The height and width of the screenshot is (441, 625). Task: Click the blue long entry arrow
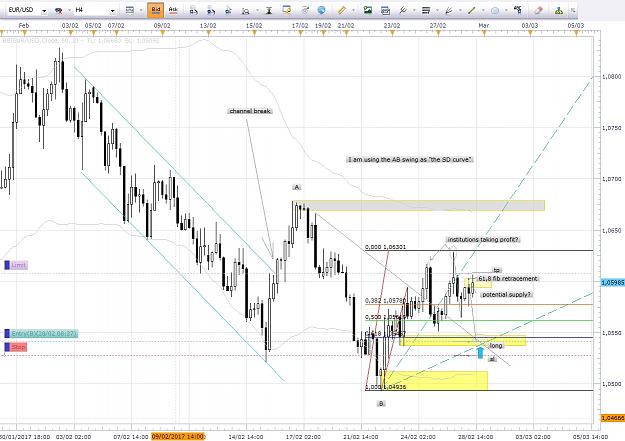(480, 352)
